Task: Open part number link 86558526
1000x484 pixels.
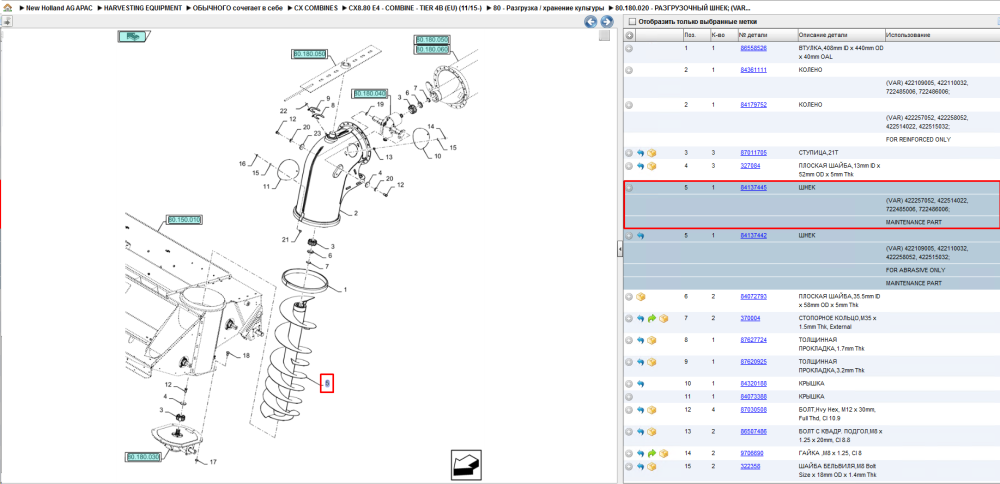Action: click(x=753, y=48)
